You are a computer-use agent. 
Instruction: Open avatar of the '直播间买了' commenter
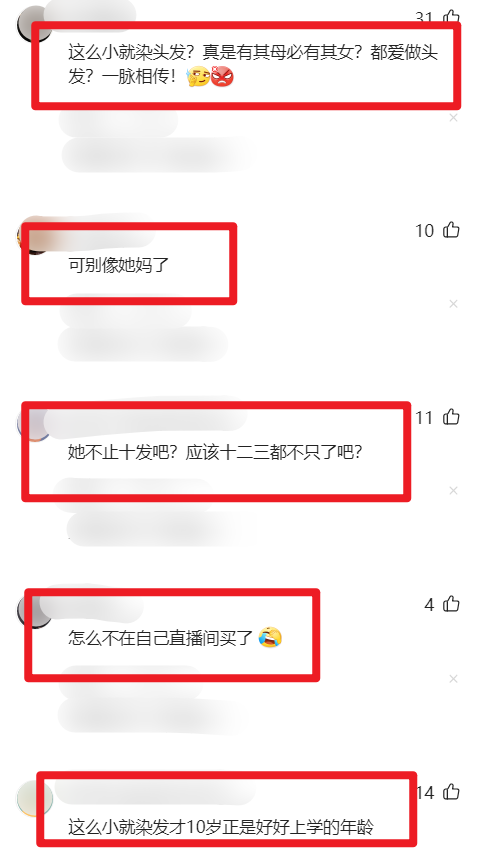click(x=34, y=609)
